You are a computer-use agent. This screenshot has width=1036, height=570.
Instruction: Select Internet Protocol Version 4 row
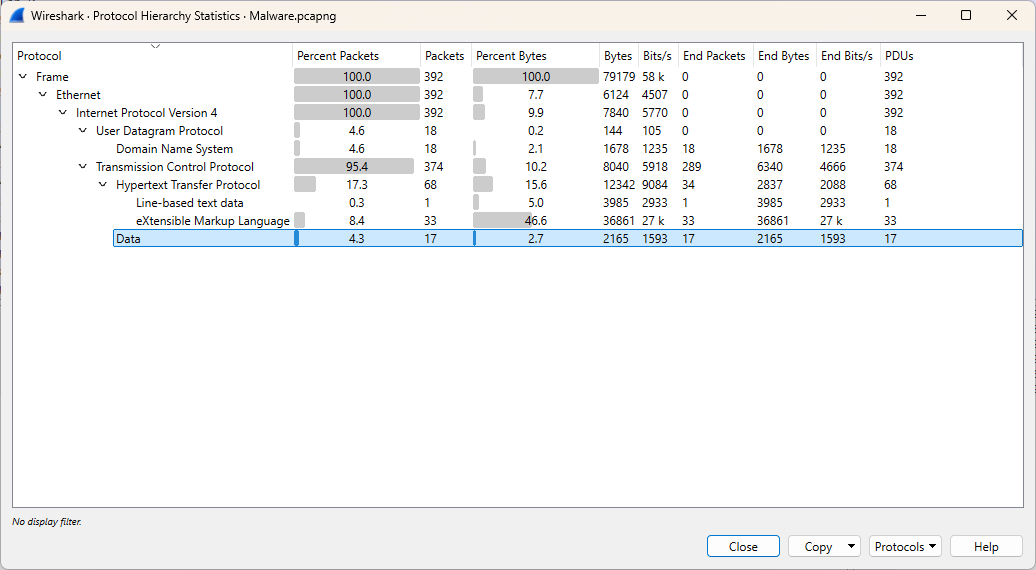[x=518, y=112]
